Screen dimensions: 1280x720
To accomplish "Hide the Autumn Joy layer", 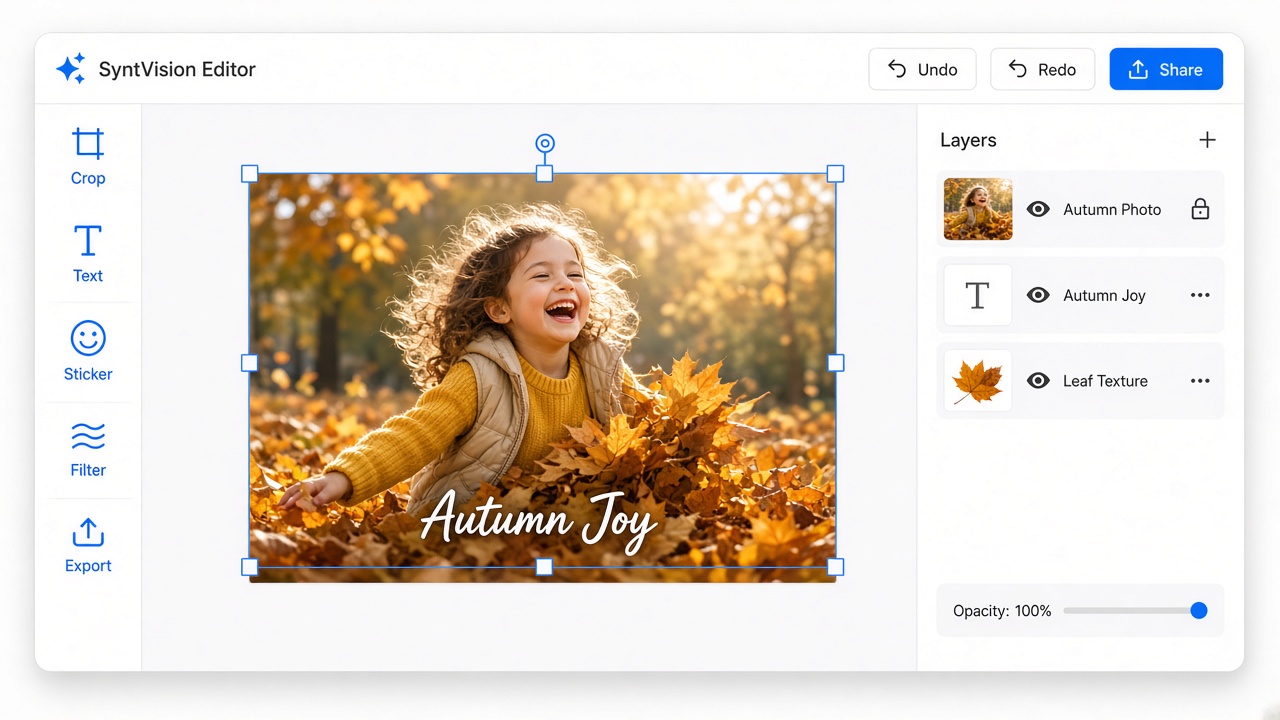I will pyautogui.click(x=1038, y=295).
